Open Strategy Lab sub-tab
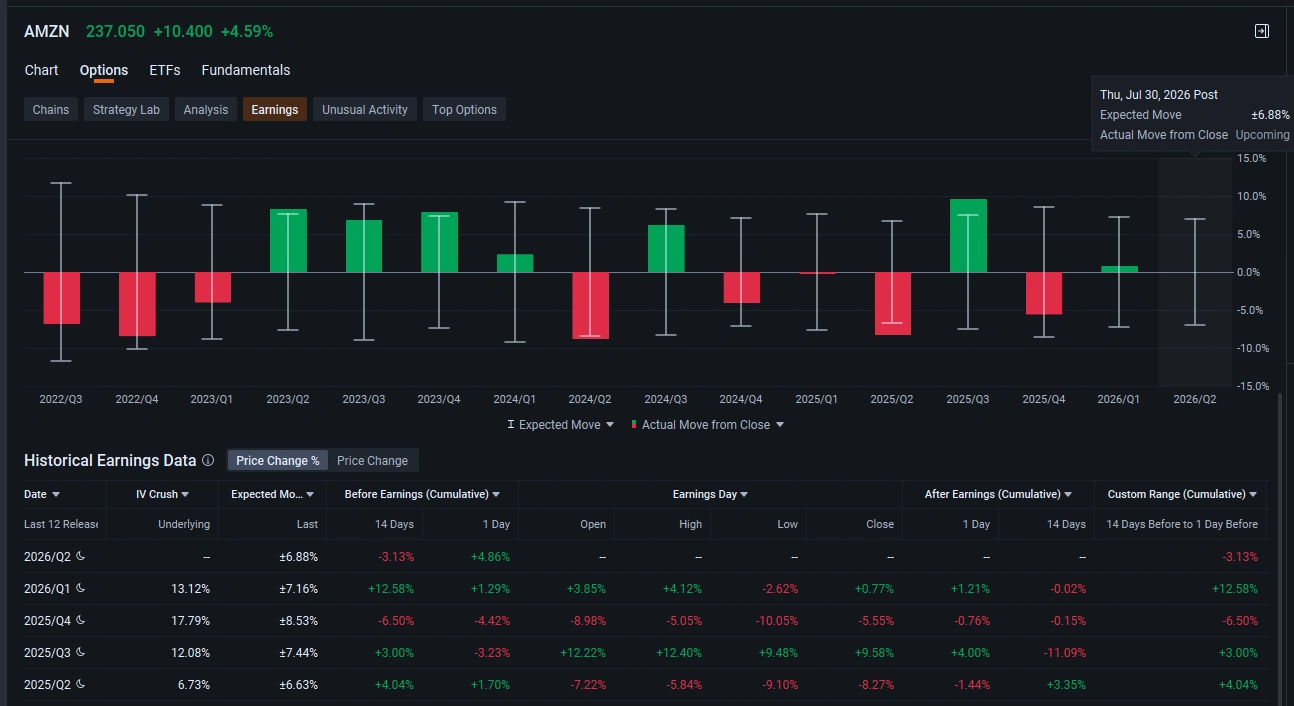This screenshot has height=706, width=1294. [126, 110]
